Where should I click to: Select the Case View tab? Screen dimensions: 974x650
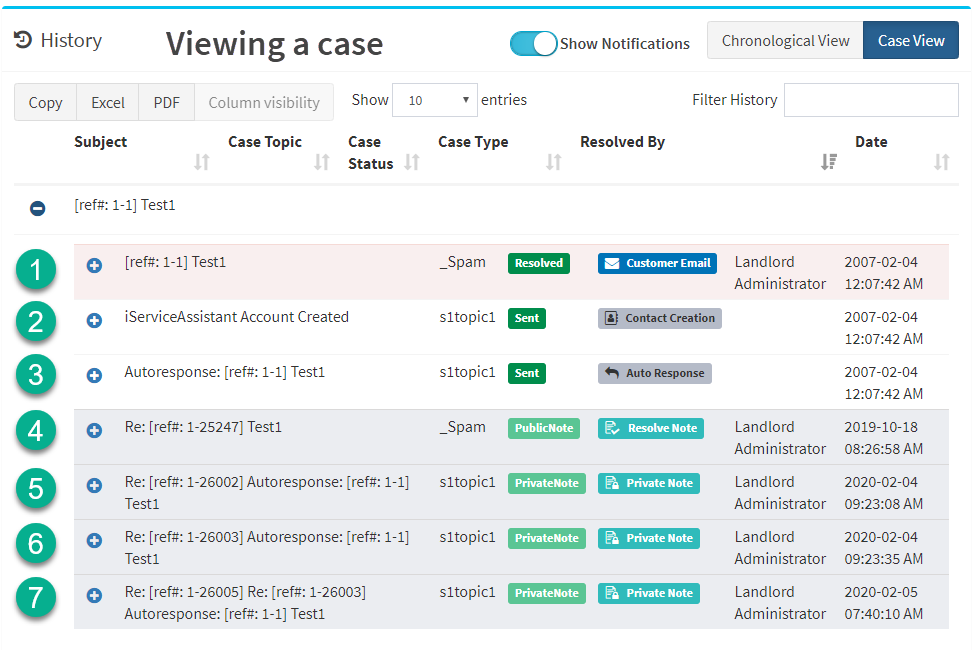[911, 41]
